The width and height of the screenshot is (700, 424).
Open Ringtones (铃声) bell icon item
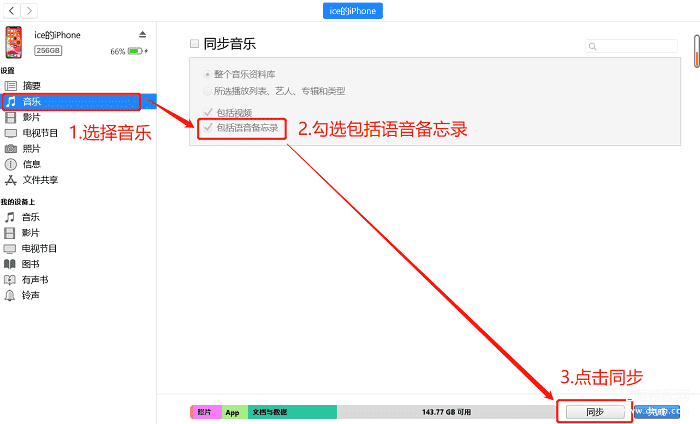[11, 296]
